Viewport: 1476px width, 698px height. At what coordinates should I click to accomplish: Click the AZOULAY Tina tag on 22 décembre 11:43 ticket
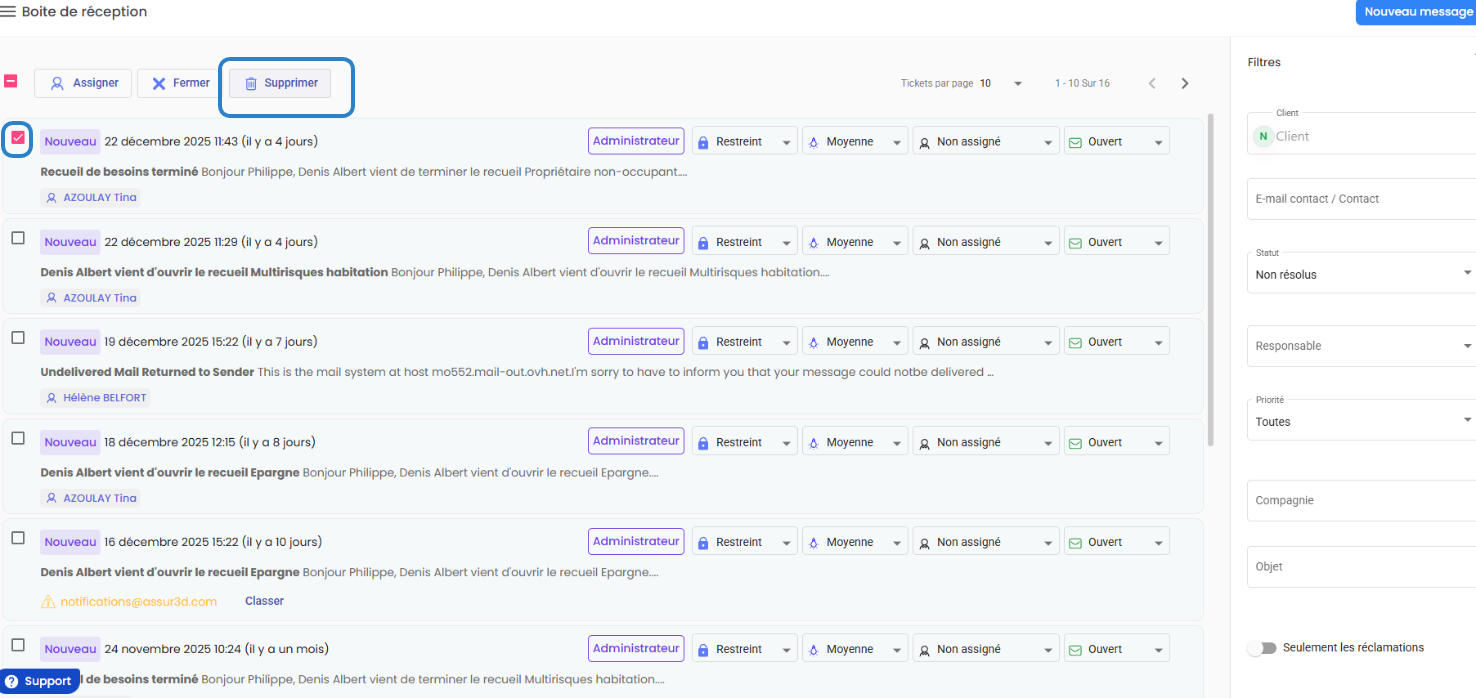coord(90,198)
